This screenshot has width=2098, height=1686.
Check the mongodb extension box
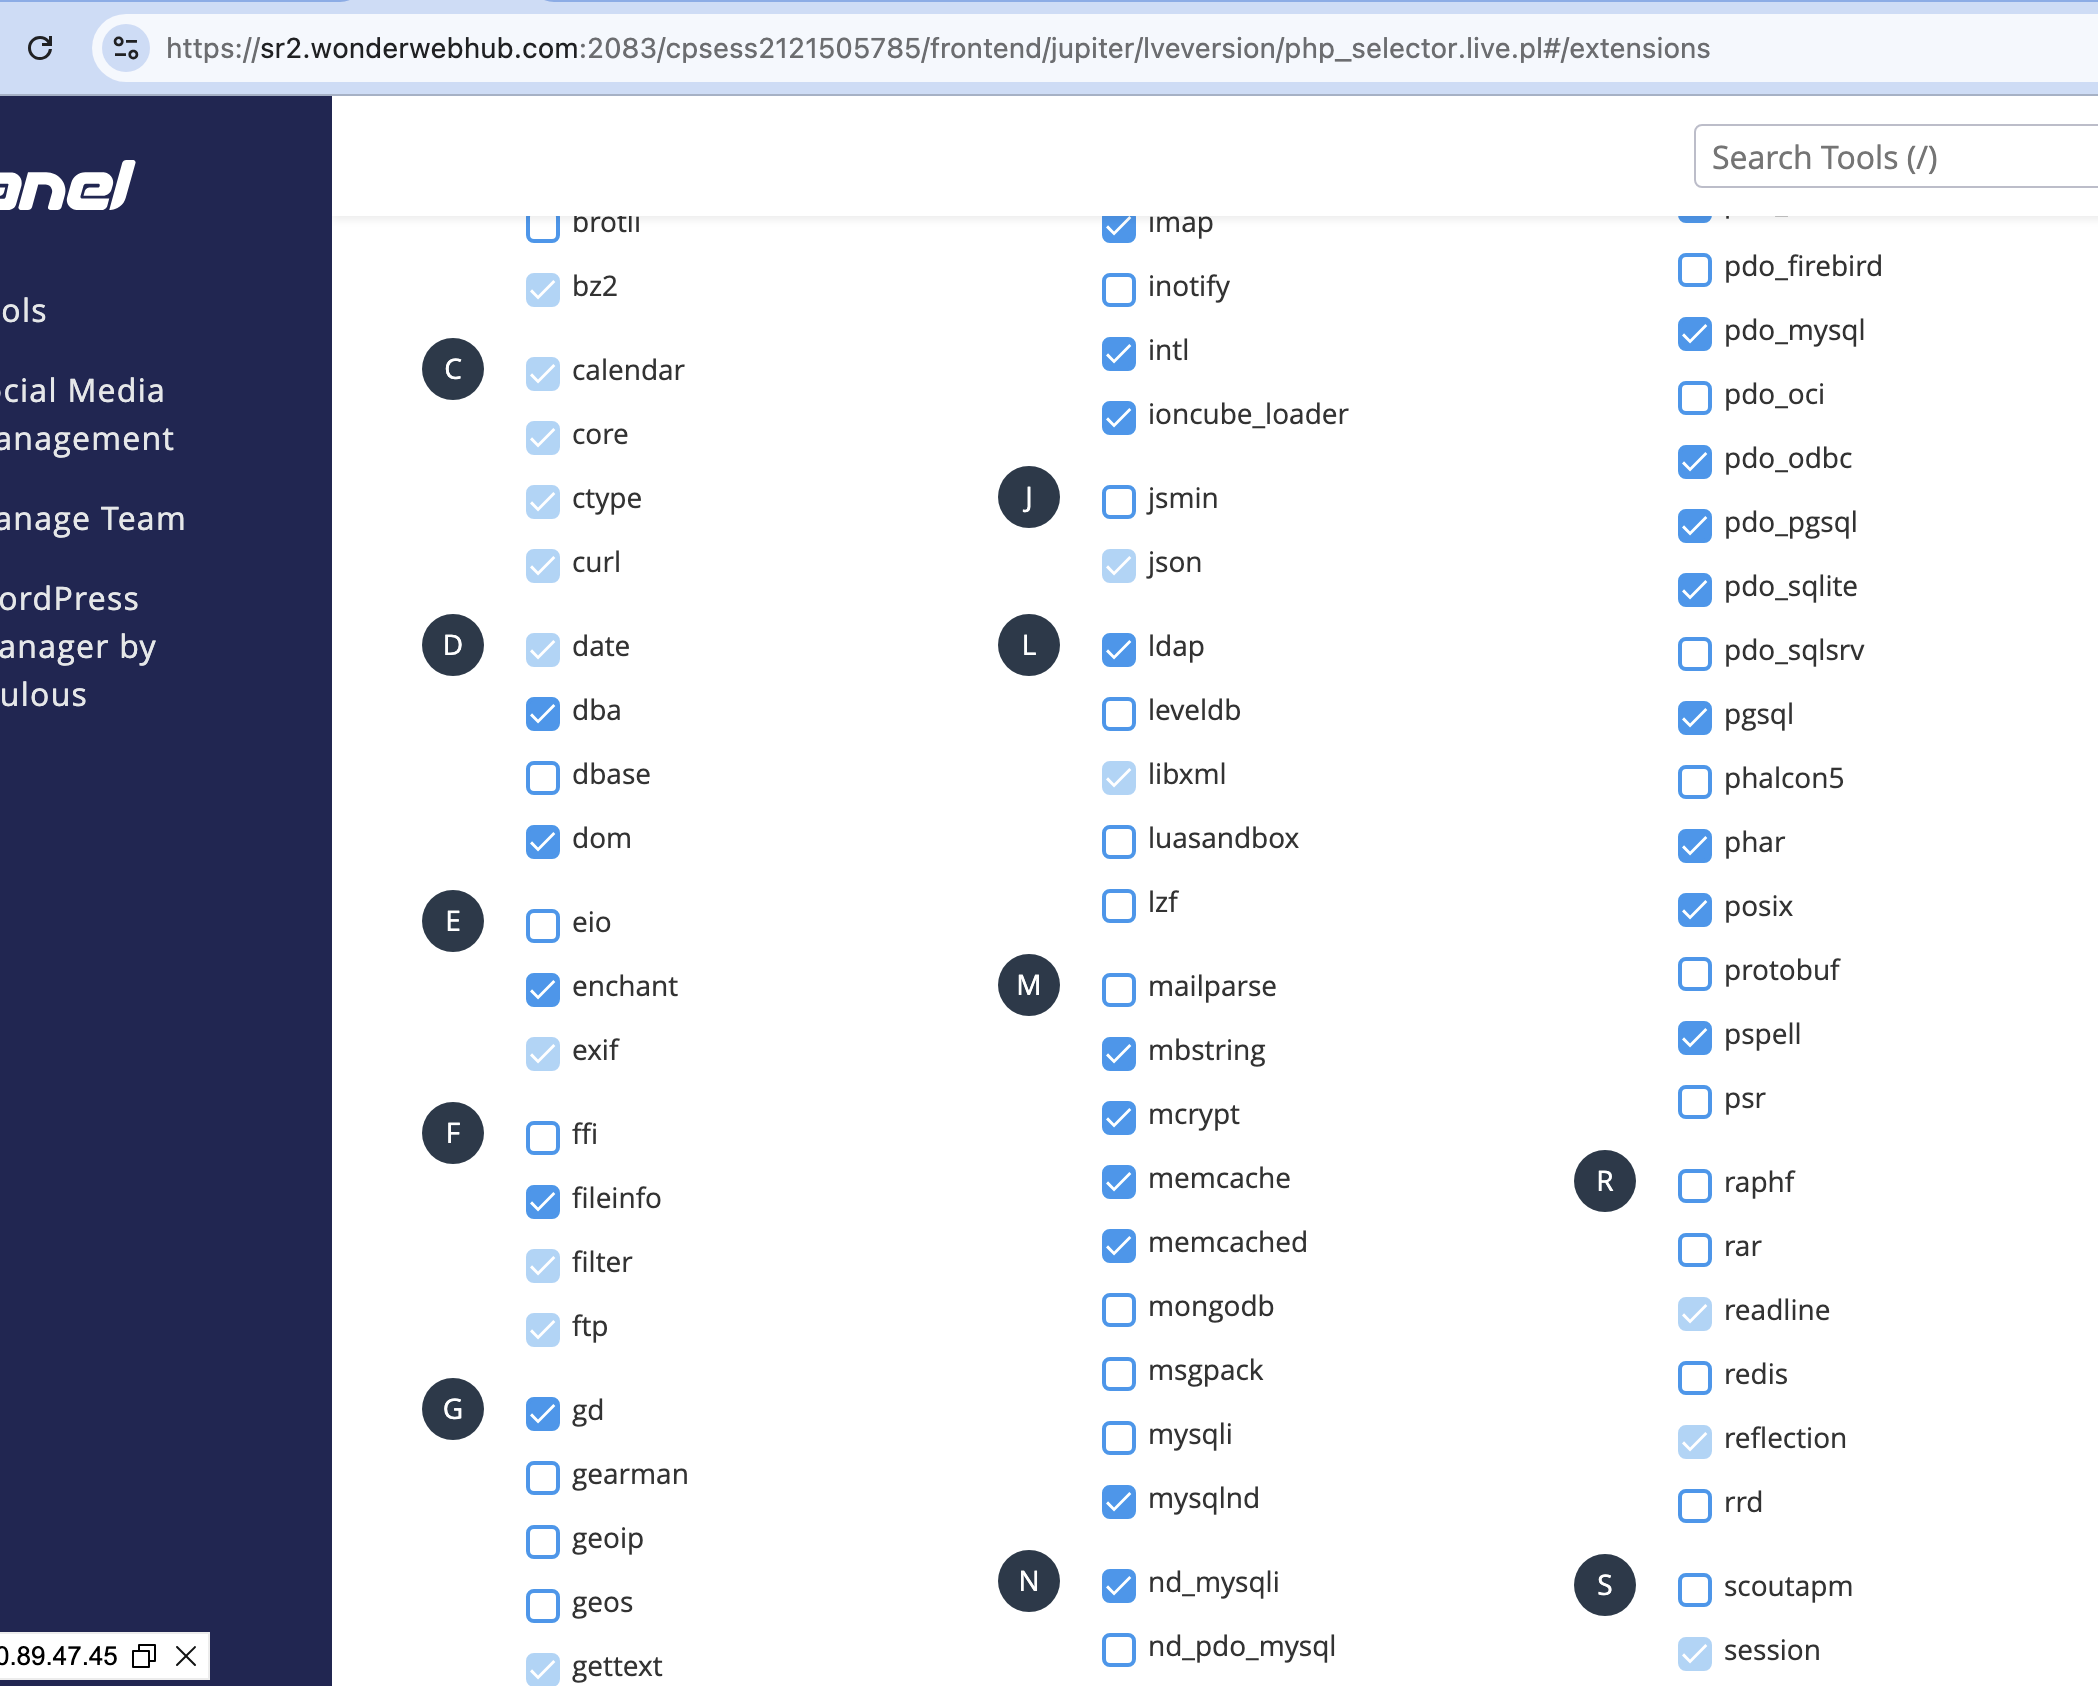[1119, 1309]
